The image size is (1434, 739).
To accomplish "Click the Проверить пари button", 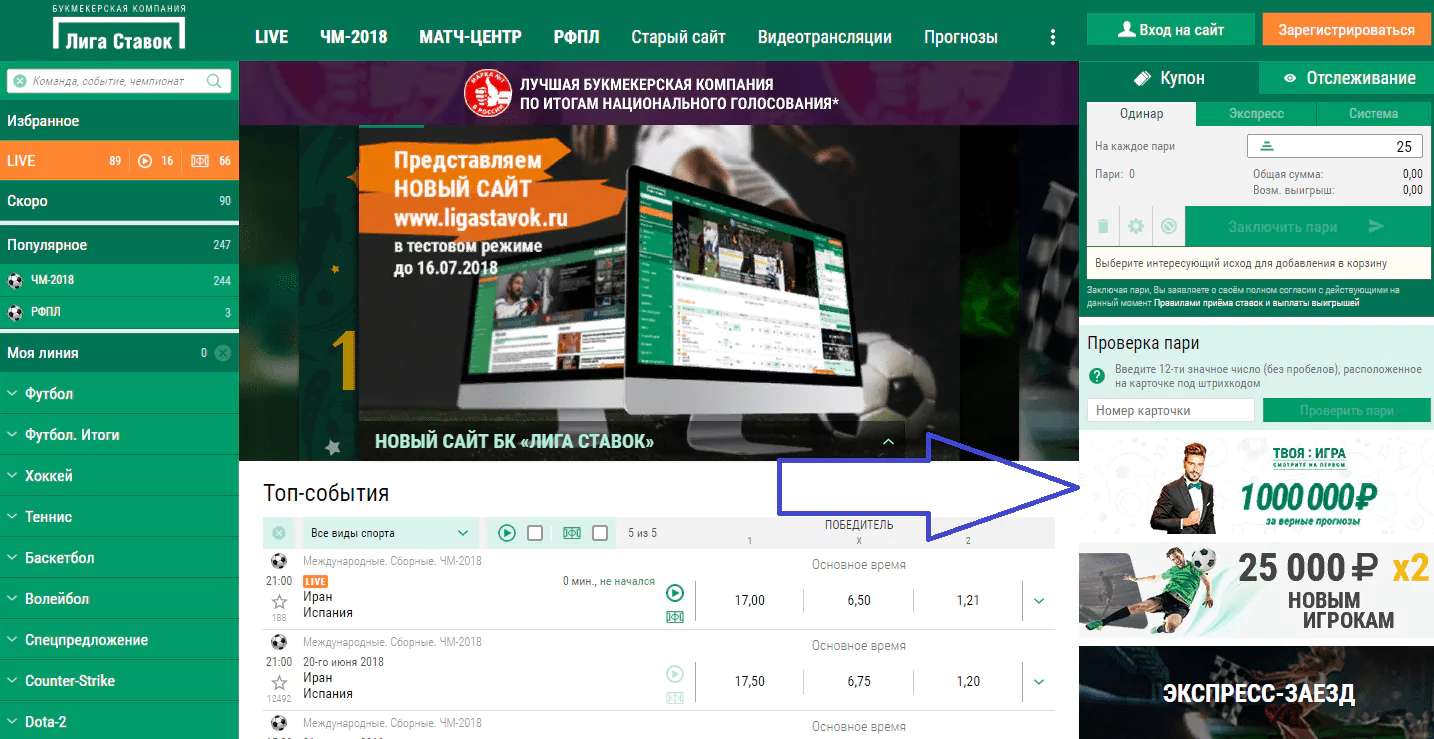I will click(1346, 411).
